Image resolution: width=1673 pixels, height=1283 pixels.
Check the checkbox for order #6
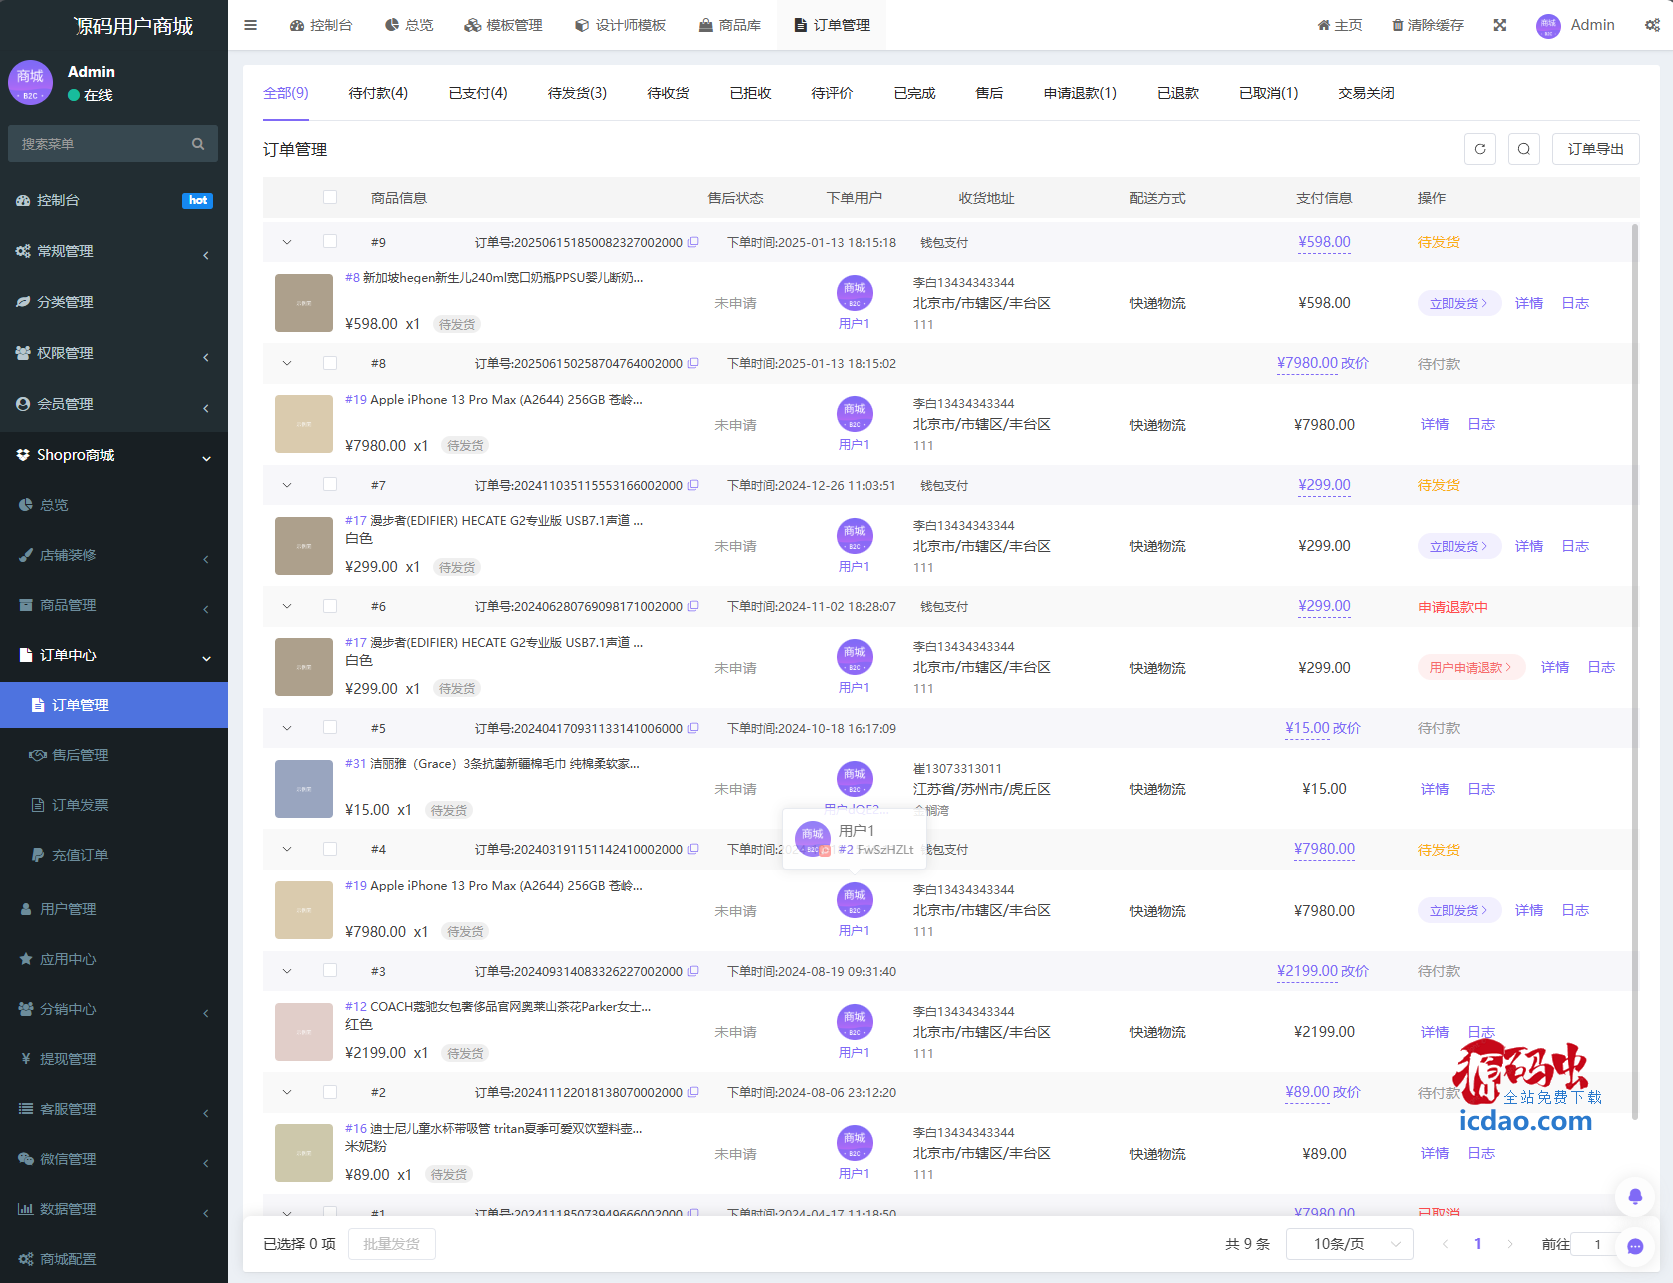click(x=330, y=606)
